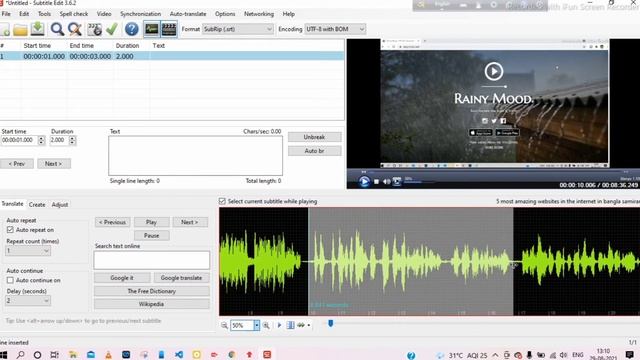This screenshot has width=640, height=360.
Task: Click the Wikipedia button
Action: (x=151, y=304)
